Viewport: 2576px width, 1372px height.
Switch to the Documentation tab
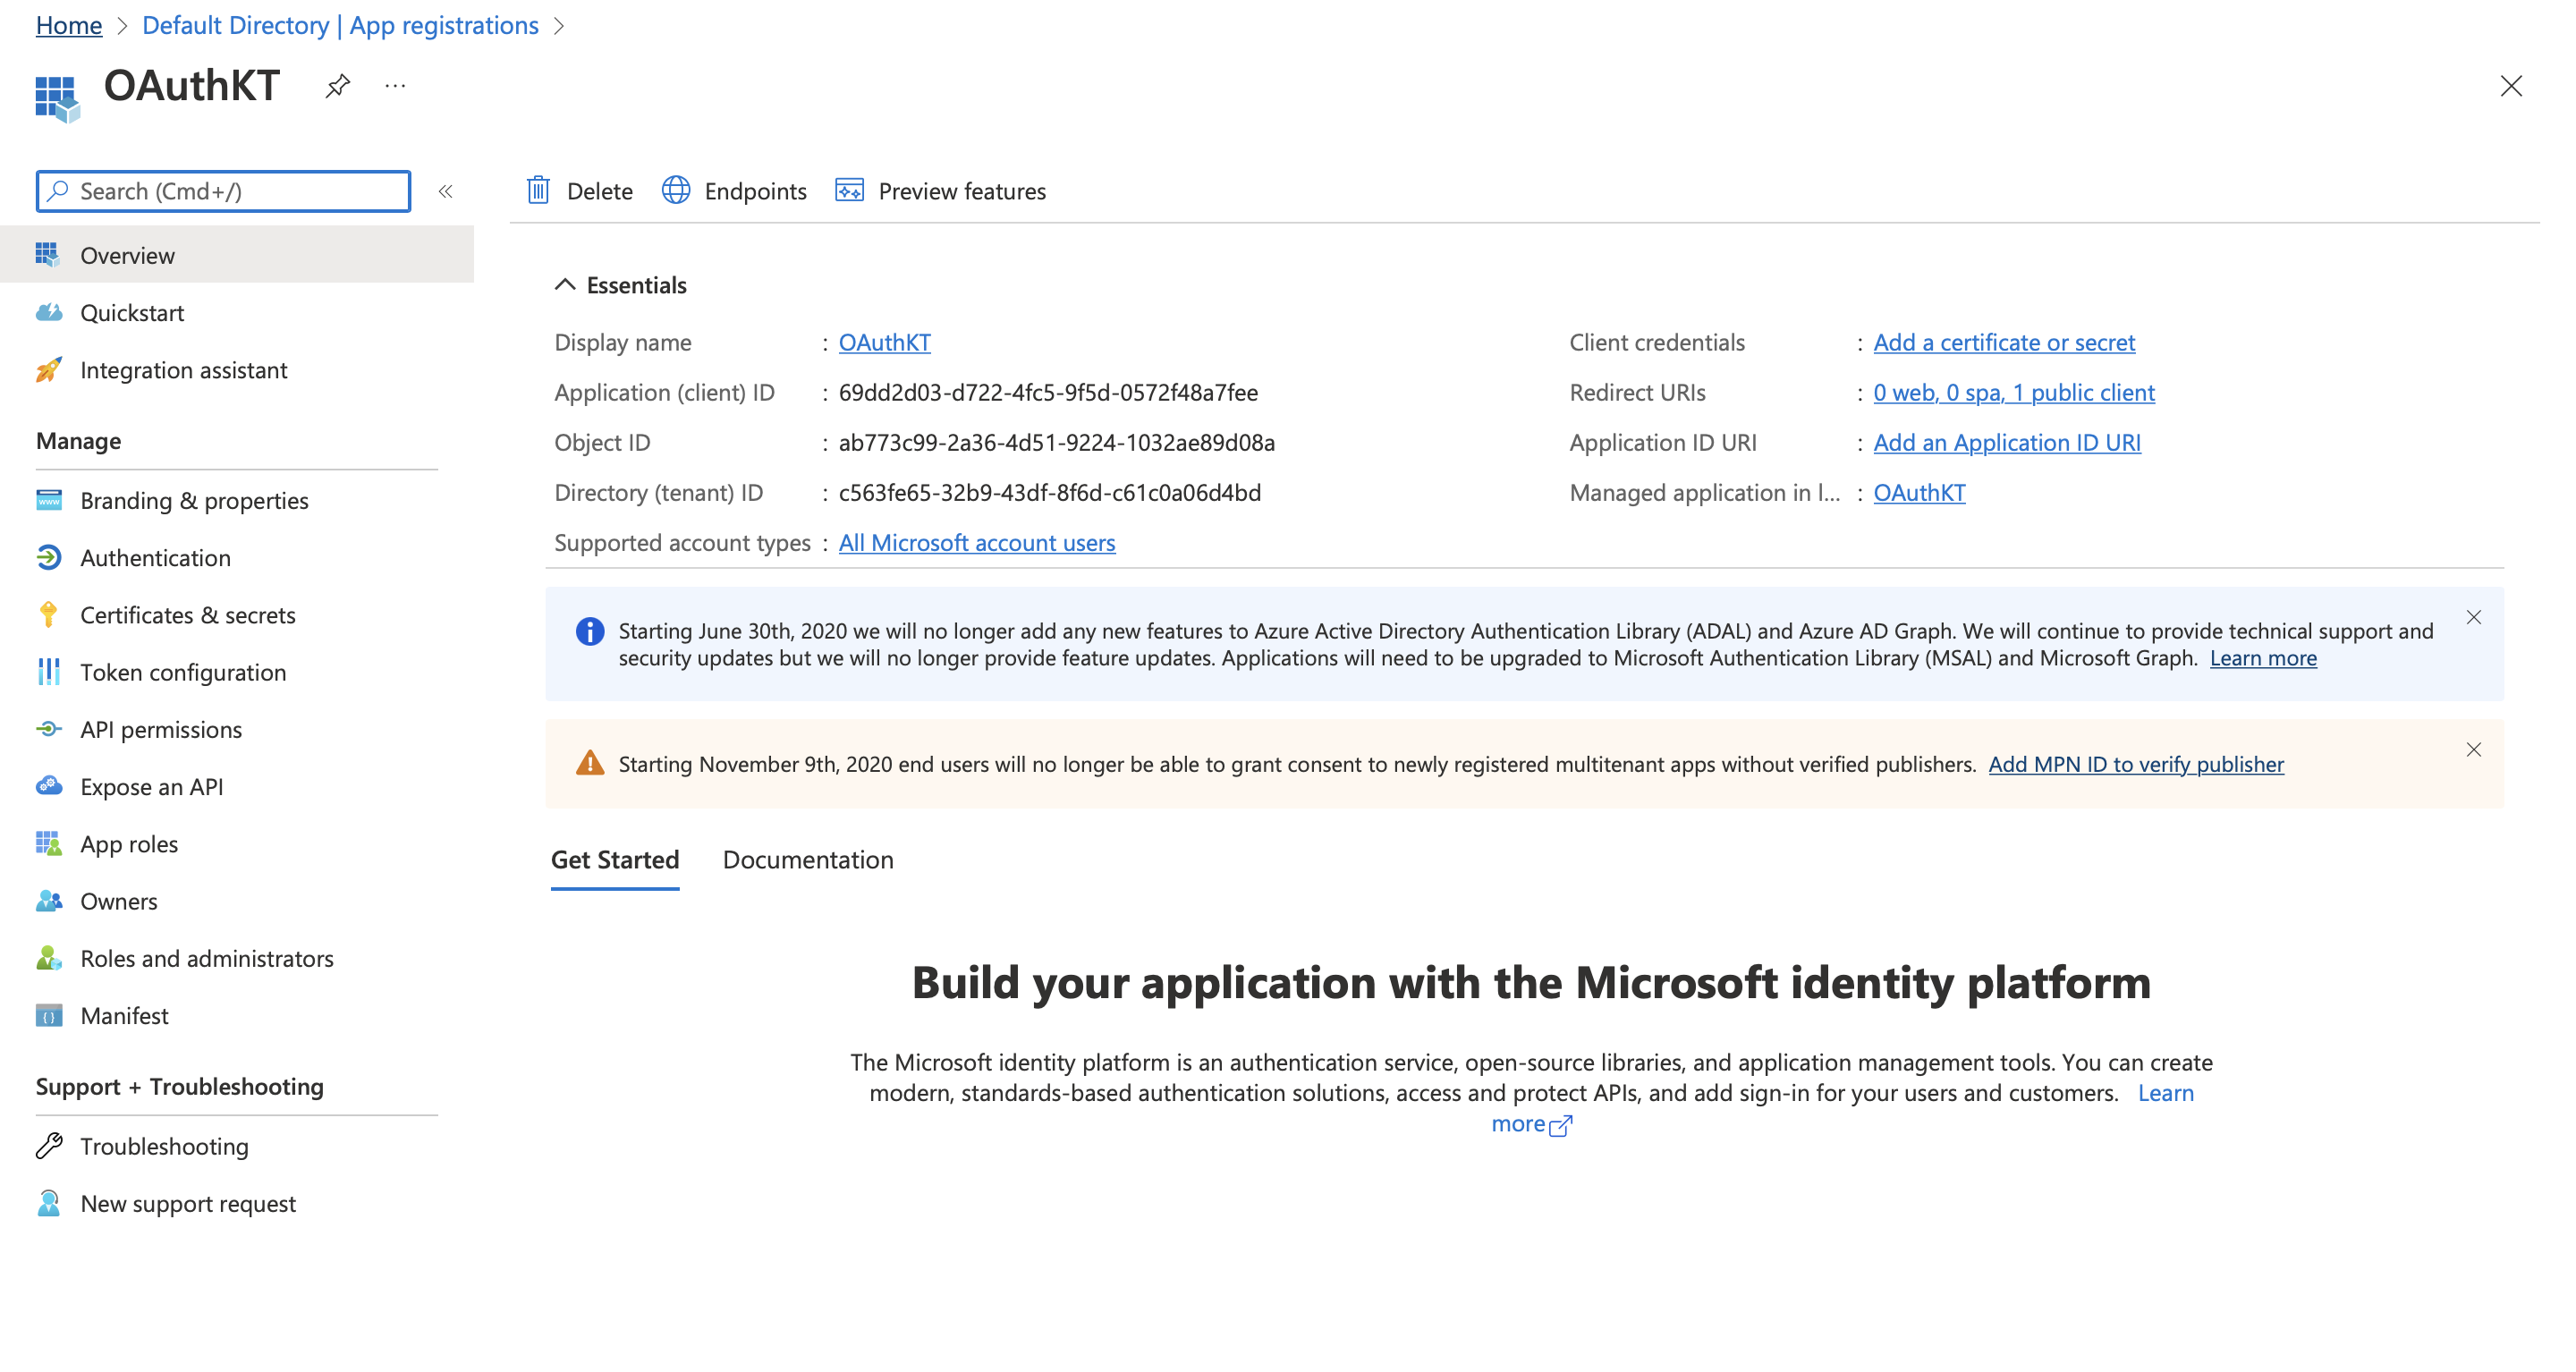(808, 859)
